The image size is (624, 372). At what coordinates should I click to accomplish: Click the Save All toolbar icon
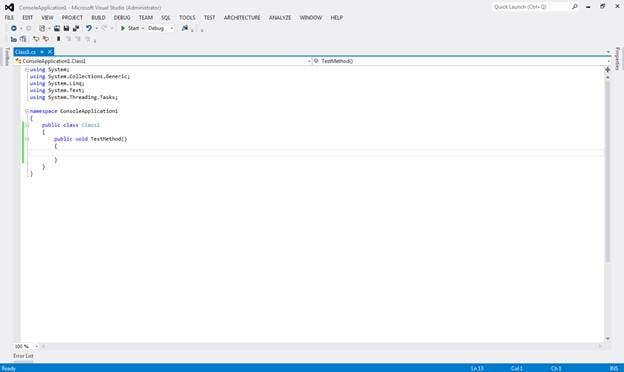76,28
